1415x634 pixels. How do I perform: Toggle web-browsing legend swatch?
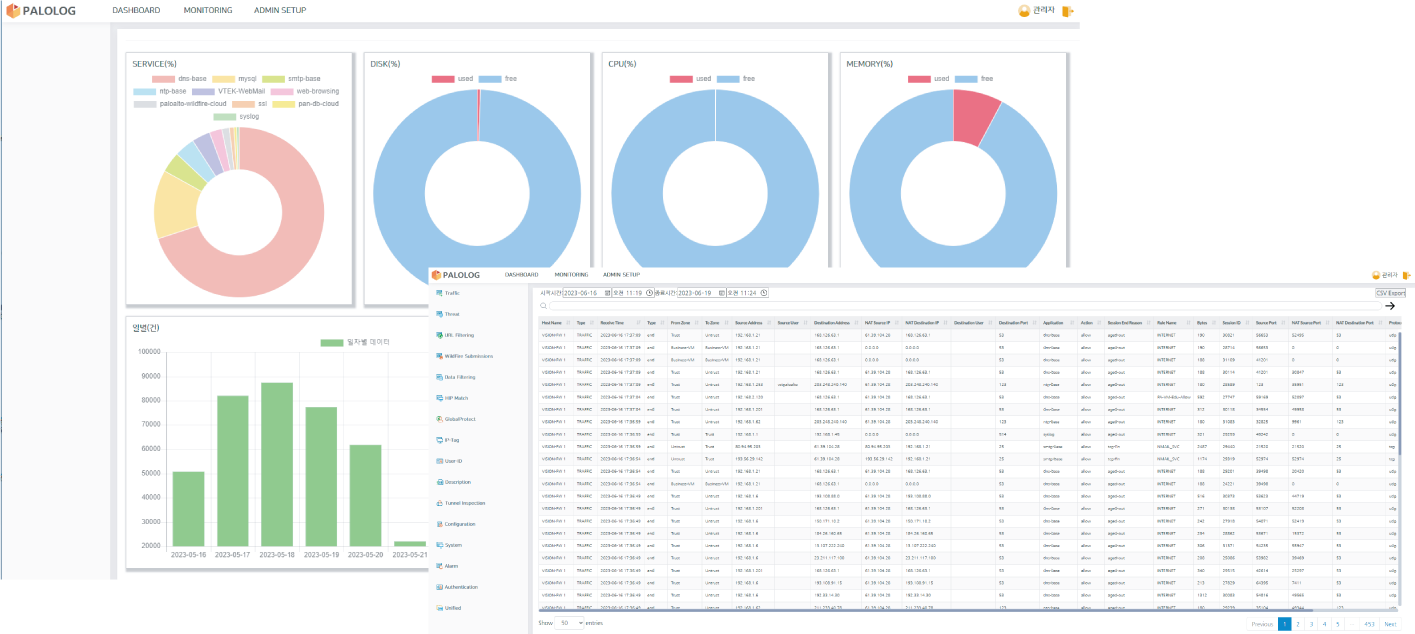[280, 91]
